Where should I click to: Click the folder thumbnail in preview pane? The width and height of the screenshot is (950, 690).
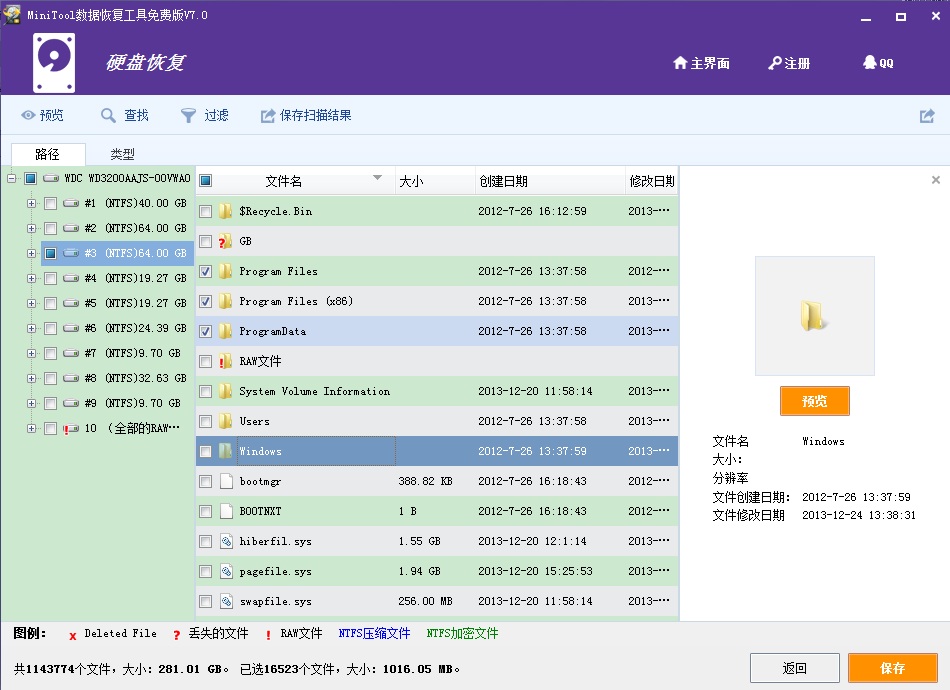point(814,315)
